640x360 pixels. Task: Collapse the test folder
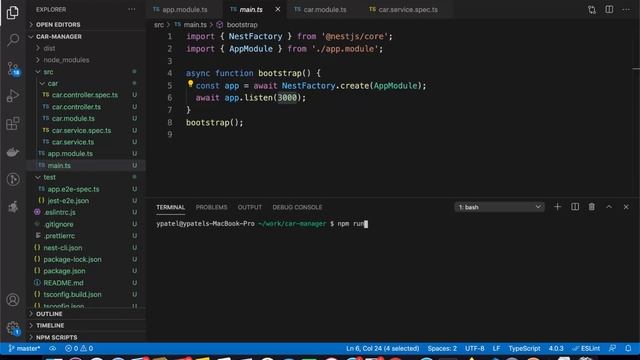86,177
